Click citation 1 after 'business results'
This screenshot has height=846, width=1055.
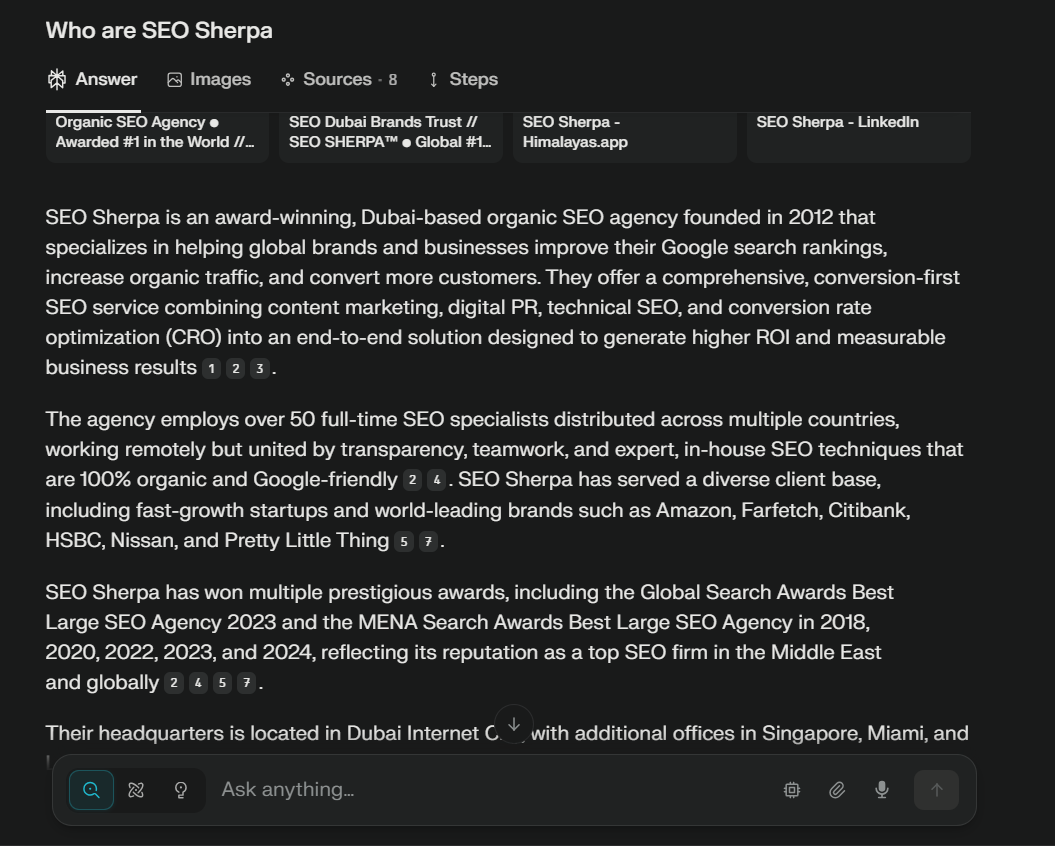(x=211, y=368)
